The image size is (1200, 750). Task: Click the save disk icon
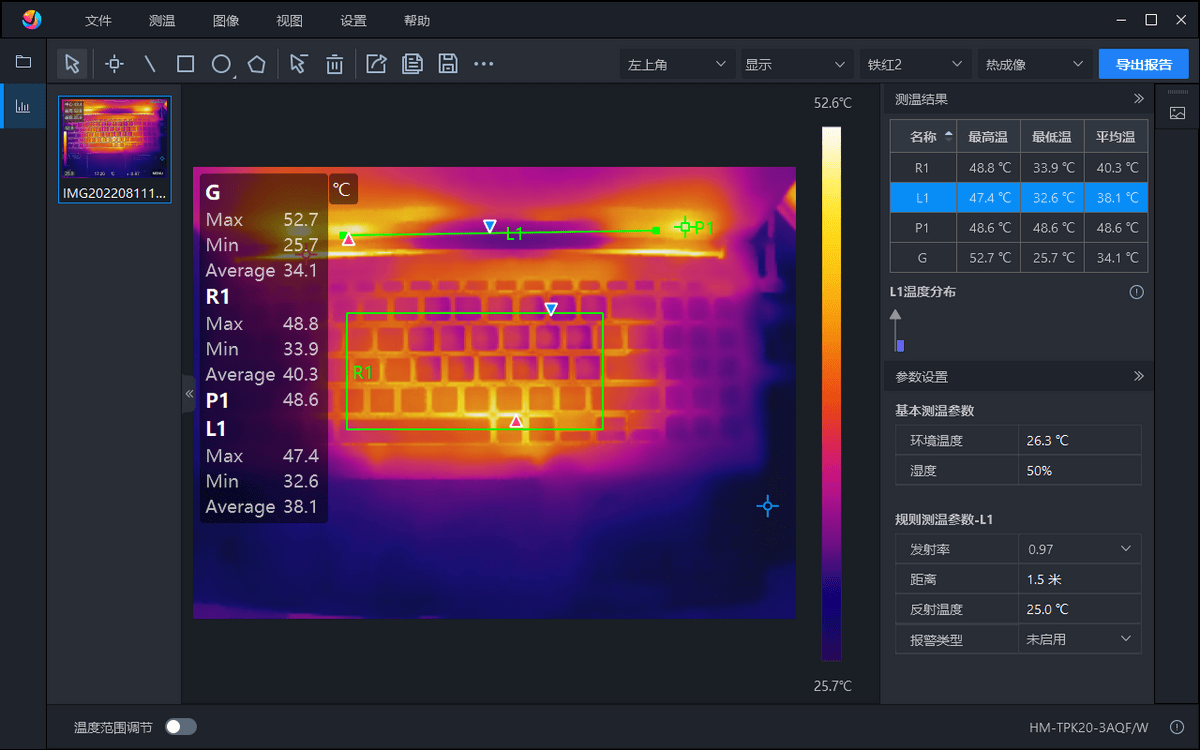pos(448,64)
